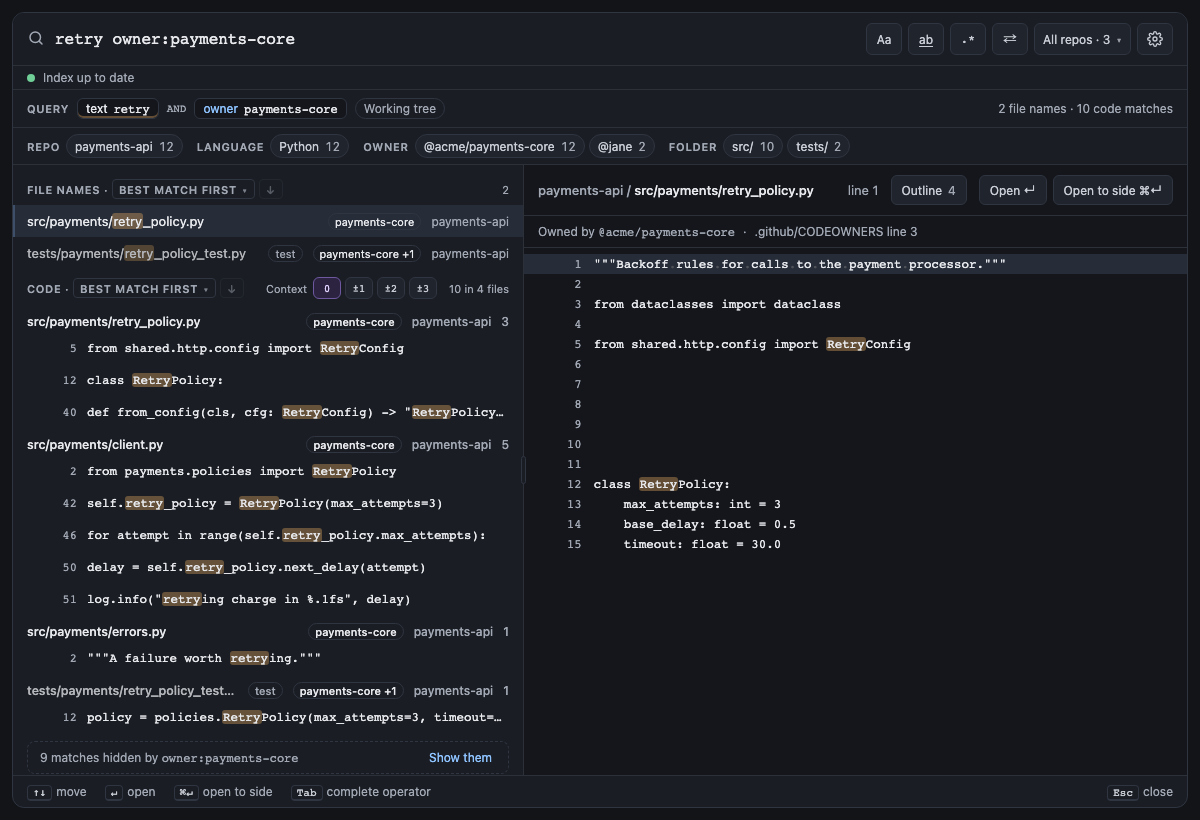Open match 'self.retry_policy = RetryPolicy(max_attempts=3)'
Viewport: 1200px width, 820px height.
pos(268,504)
